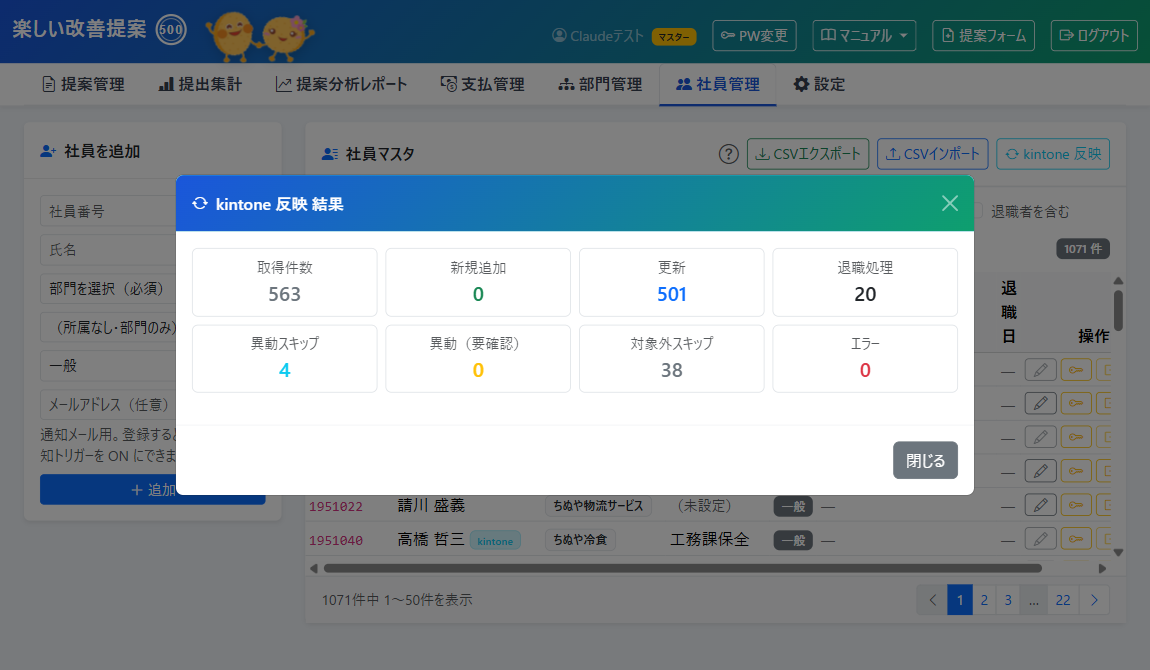
Task: Click the CSVインポート button
Action: (932, 154)
